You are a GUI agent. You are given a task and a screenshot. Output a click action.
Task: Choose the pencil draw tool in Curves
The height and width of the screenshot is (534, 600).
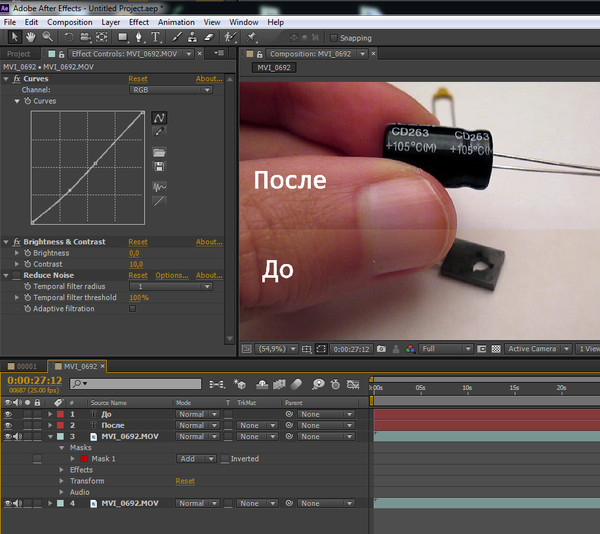[x=159, y=132]
